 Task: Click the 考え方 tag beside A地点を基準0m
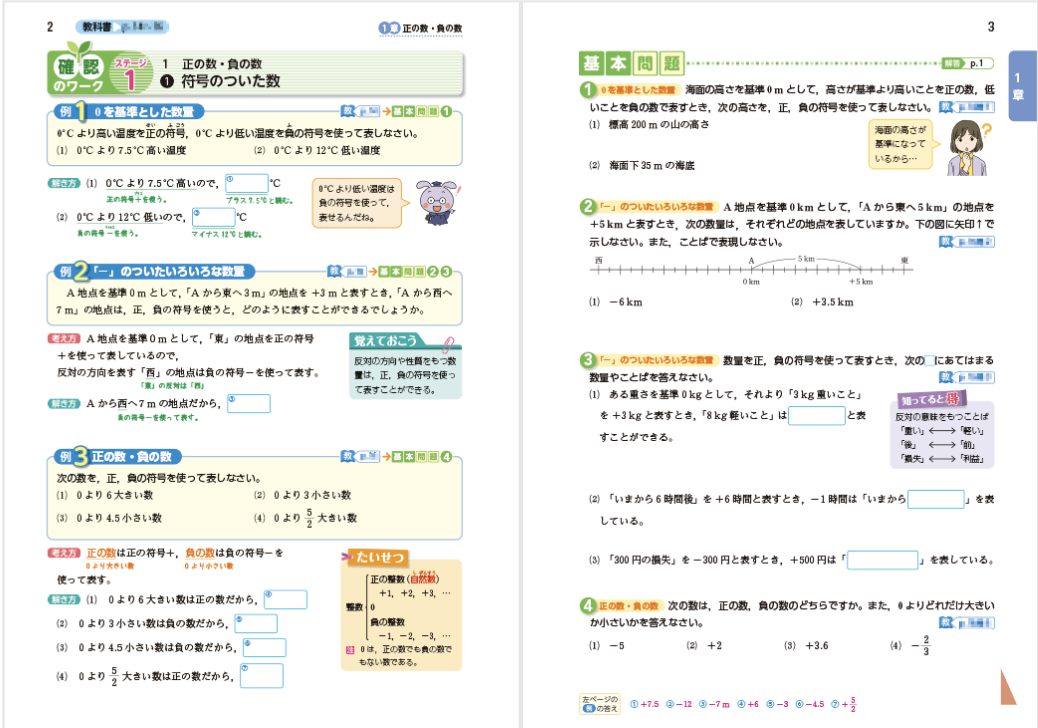pyautogui.click(x=64, y=339)
